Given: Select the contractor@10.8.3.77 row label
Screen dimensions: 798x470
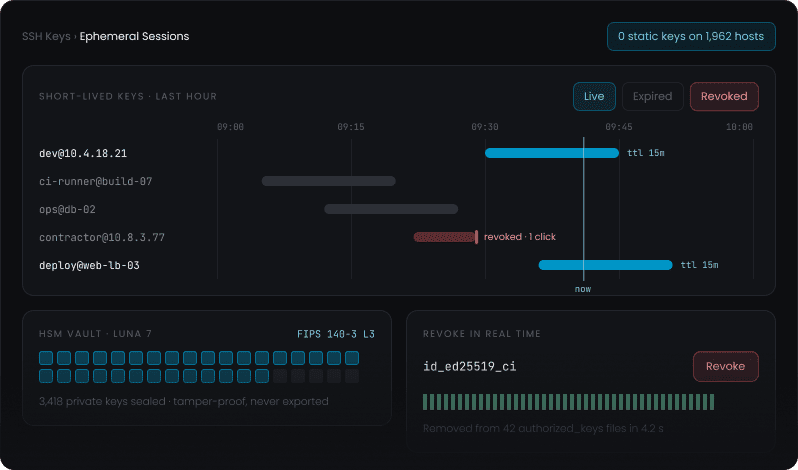Looking at the screenshot, I should 102,238.
